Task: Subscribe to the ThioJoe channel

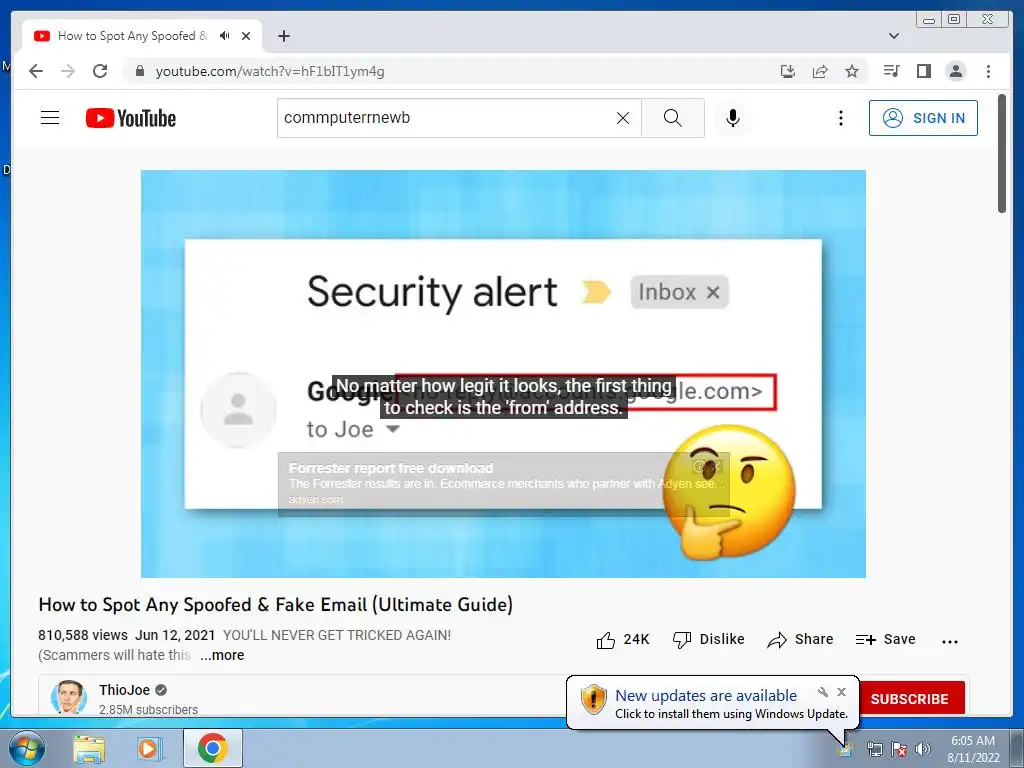Action: point(911,699)
